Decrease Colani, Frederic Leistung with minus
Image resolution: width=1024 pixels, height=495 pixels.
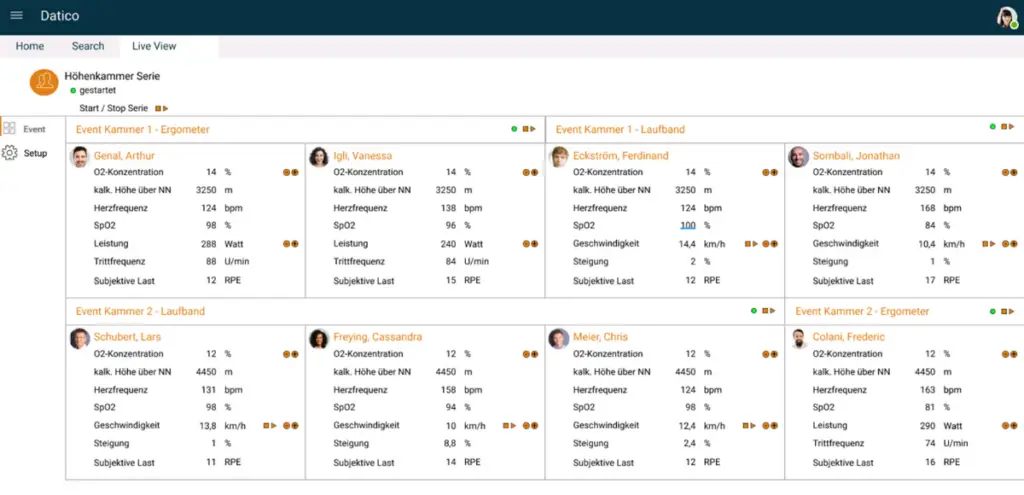pos(1005,426)
